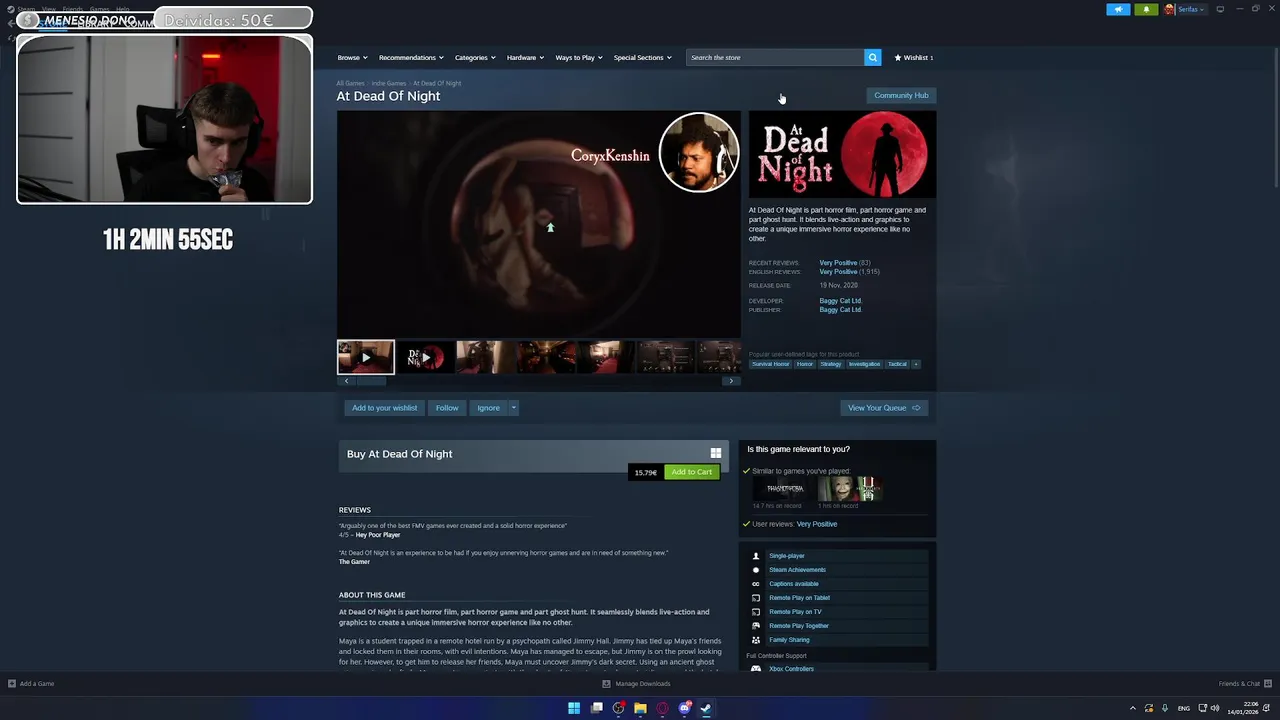Open the Browse dropdown menu
Viewport: 1280px width, 720px height.
pos(352,58)
